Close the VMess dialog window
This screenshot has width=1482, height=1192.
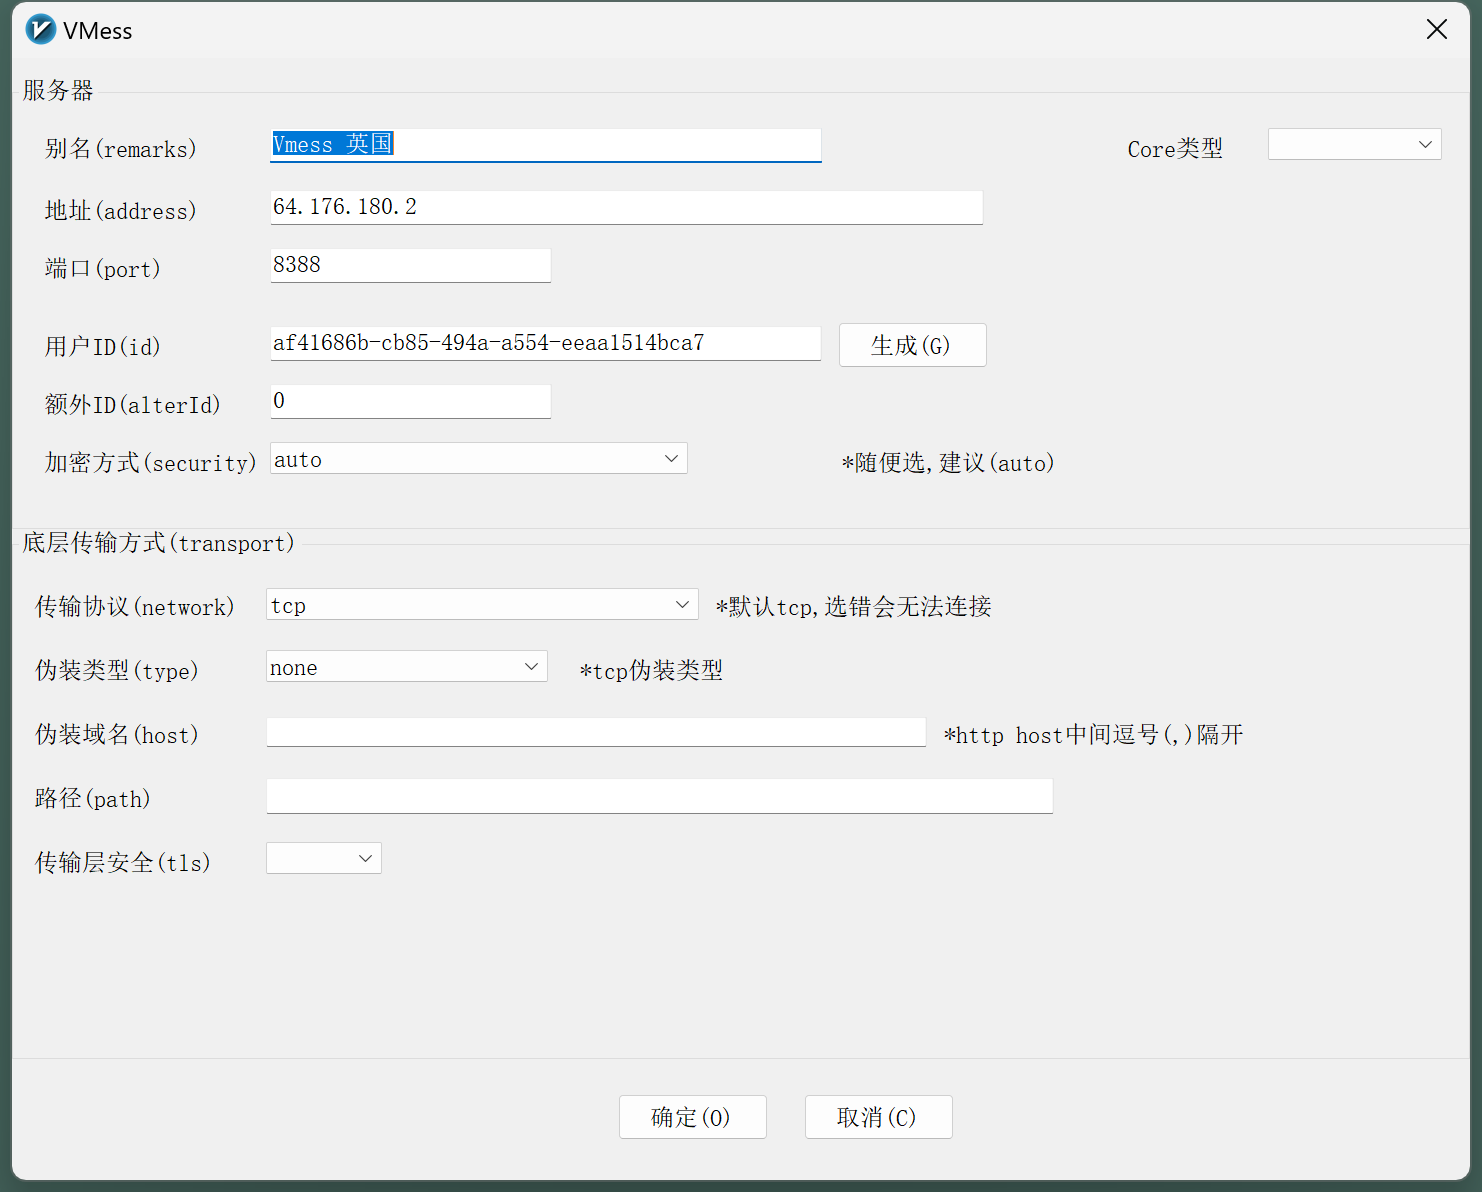click(1436, 30)
